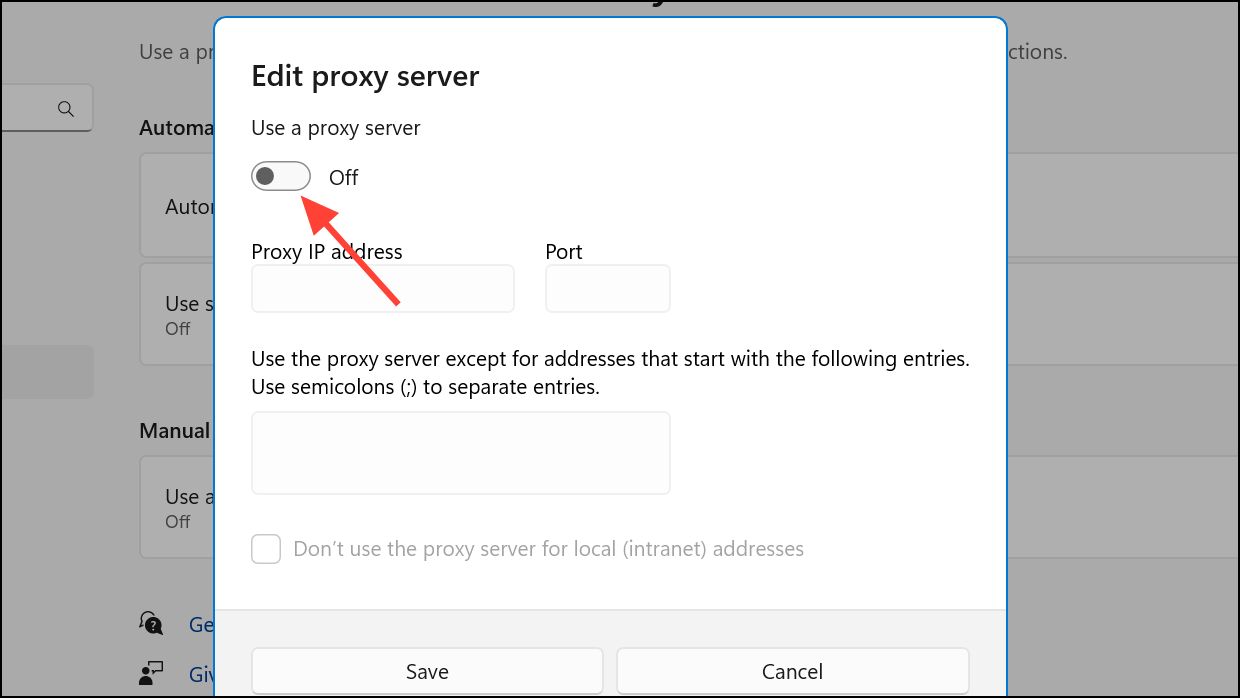Click the Off label beside the proxy switch

pyautogui.click(x=343, y=177)
